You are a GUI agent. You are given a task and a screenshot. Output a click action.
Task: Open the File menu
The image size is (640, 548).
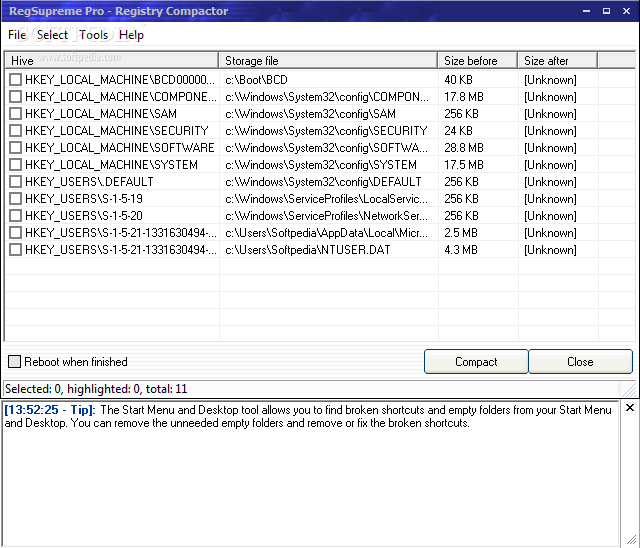tap(17, 35)
